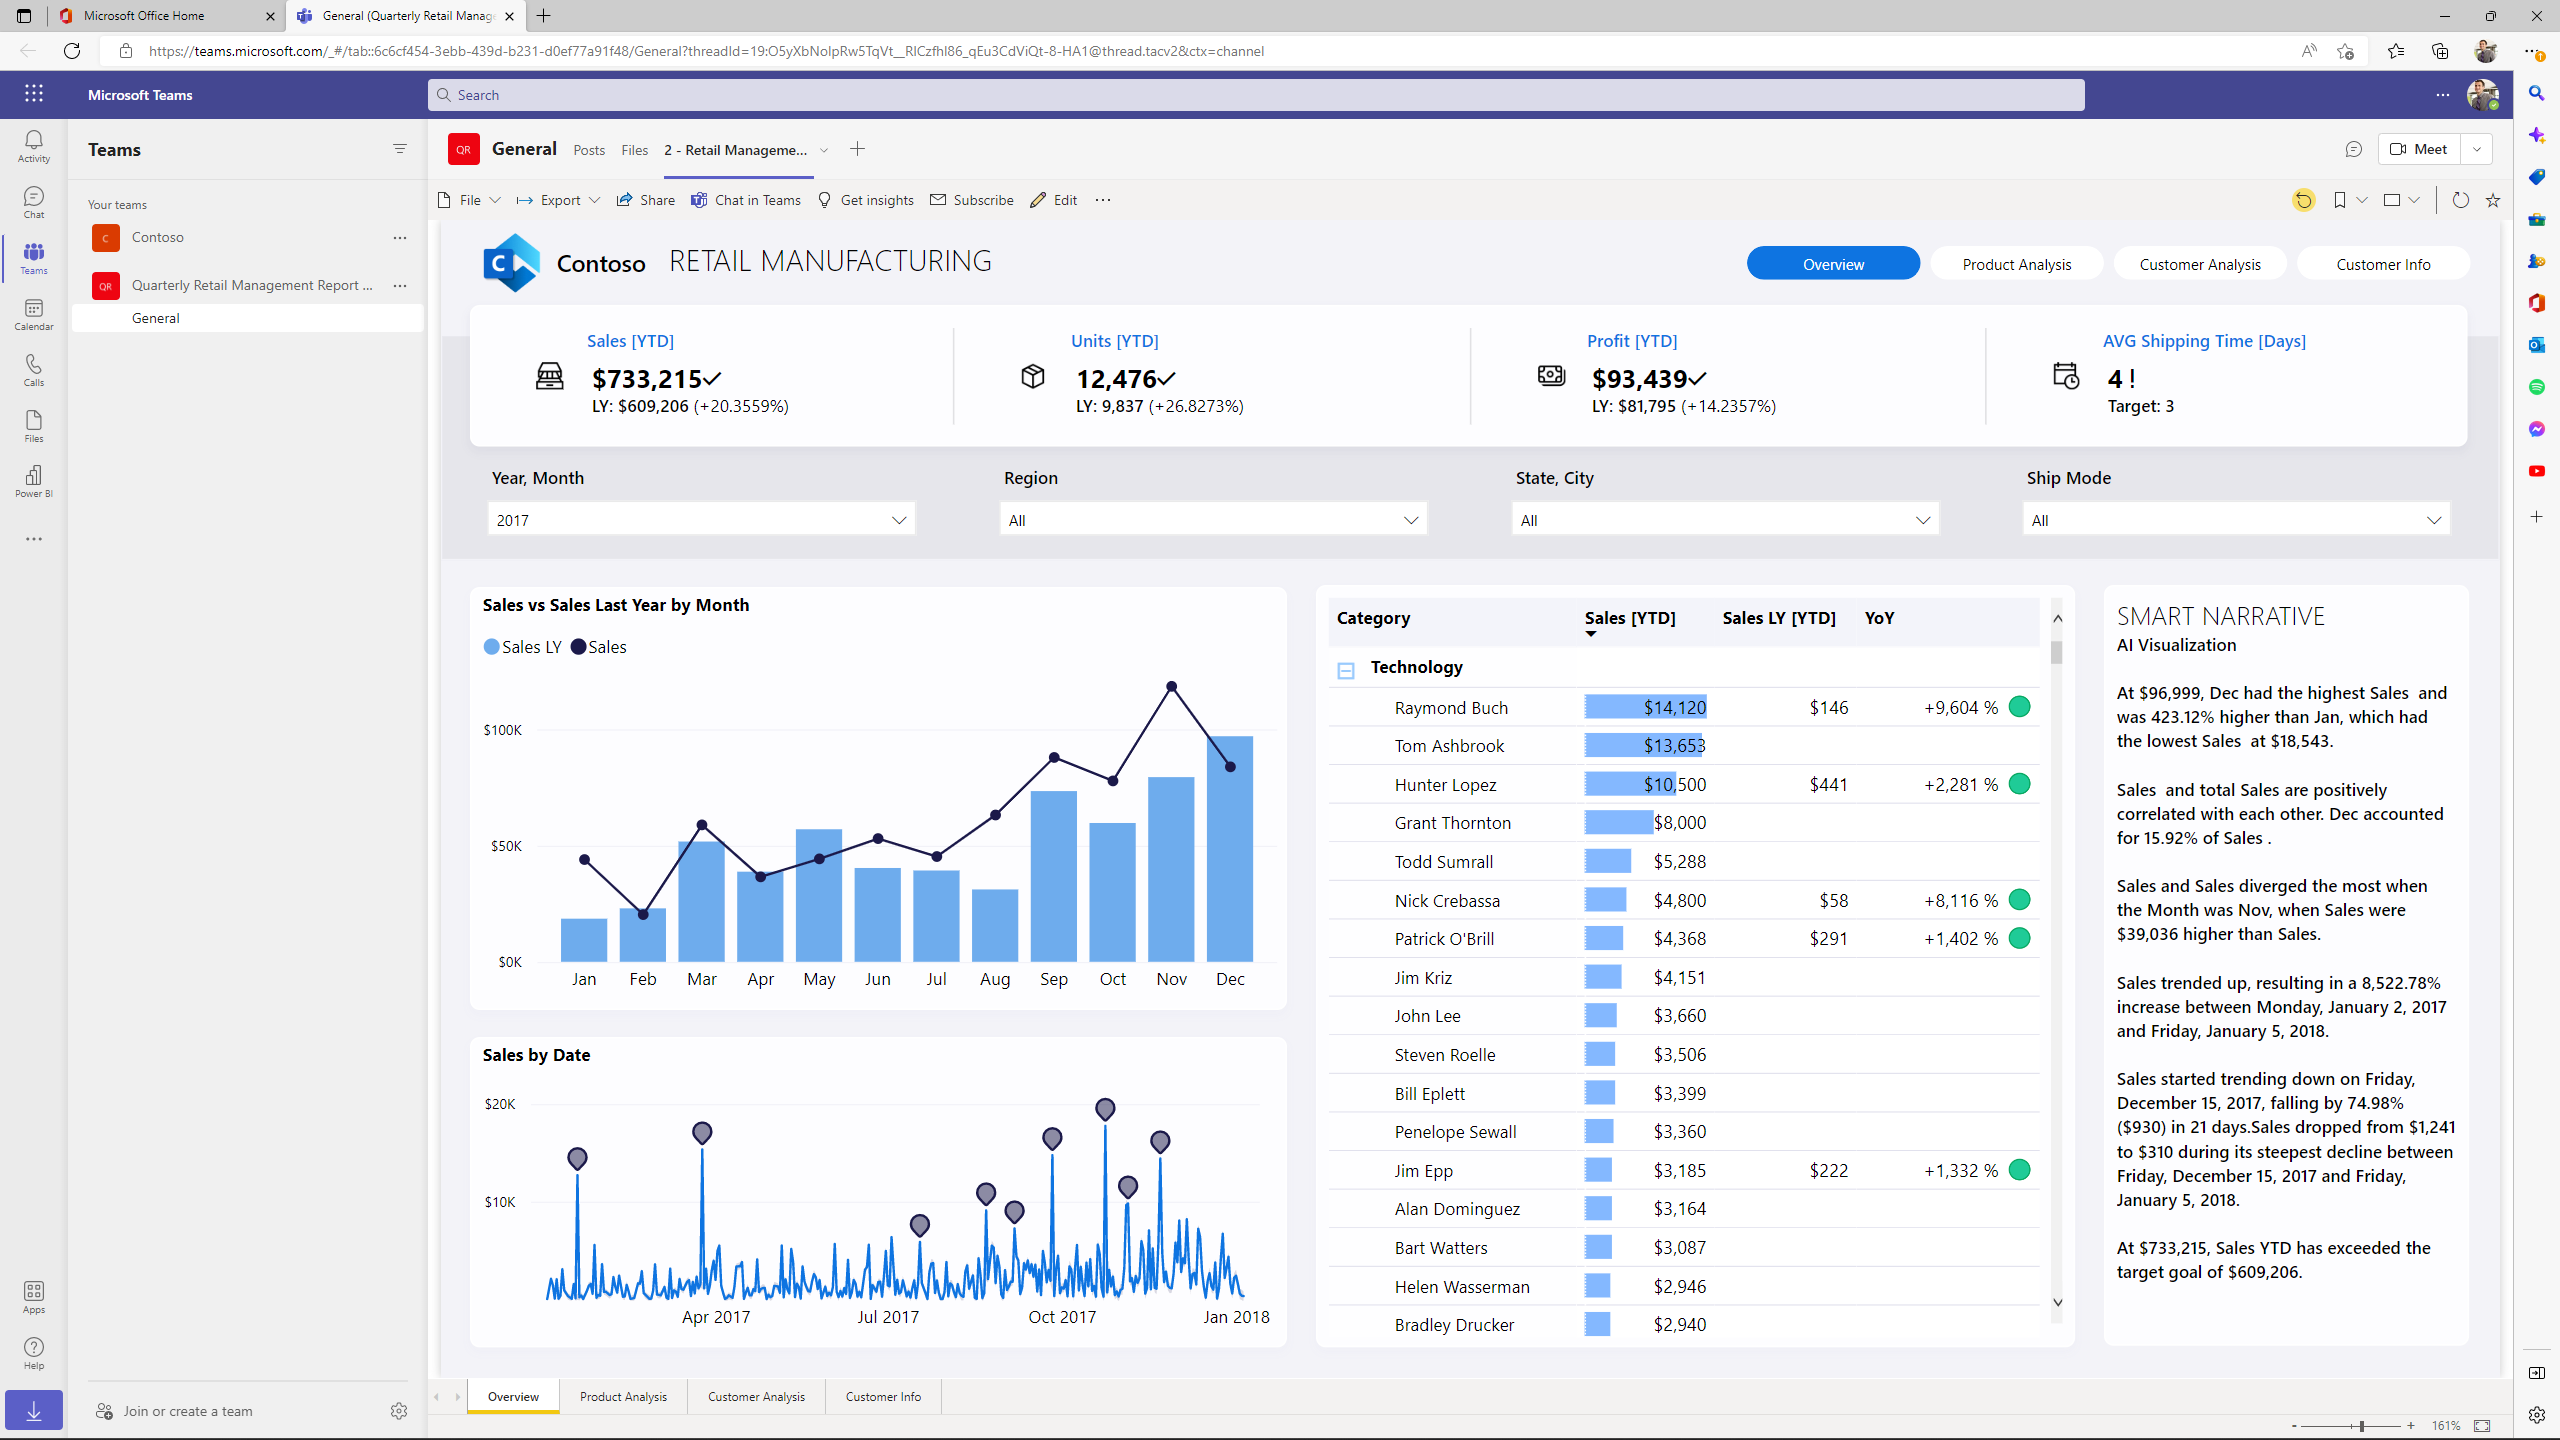Open more options for Quarterly Retail Management Report team
This screenshot has height=1440, width=2560.
(x=400, y=286)
